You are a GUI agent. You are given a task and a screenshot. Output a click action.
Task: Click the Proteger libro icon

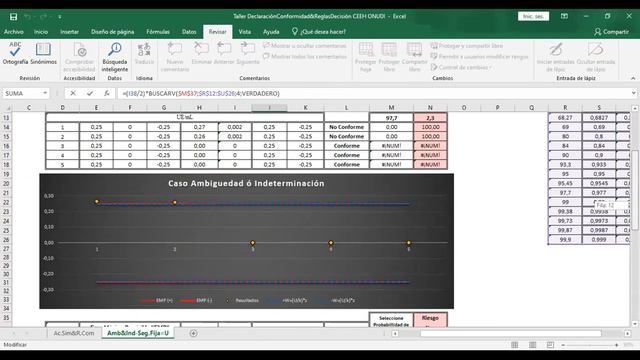point(389,57)
